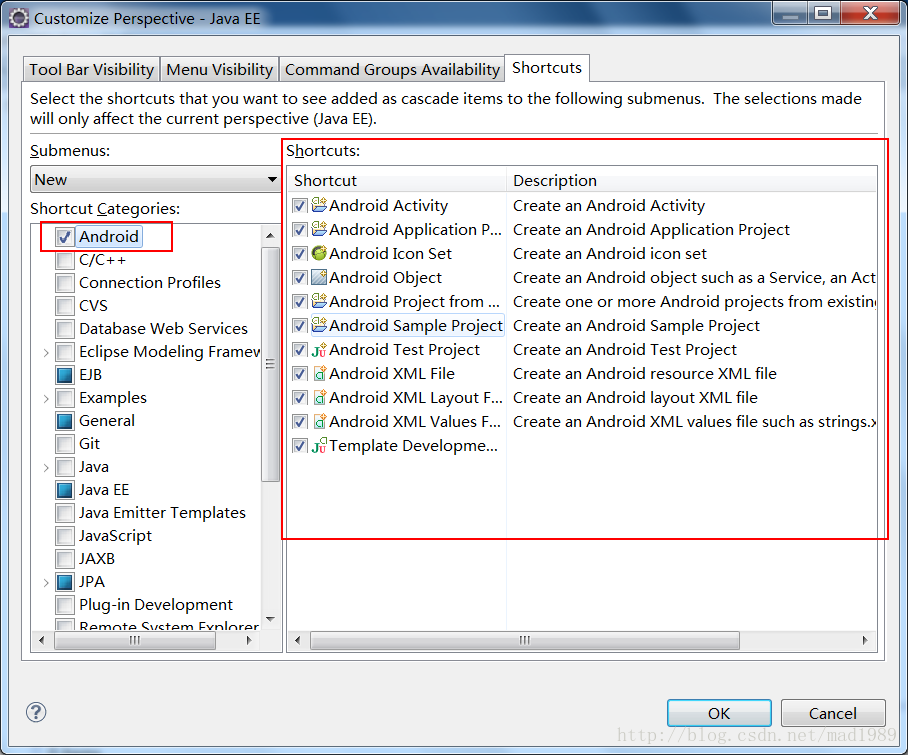The image size is (908, 755).
Task: Sort by the Shortcut column header
Action: pyautogui.click(x=397, y=180)
